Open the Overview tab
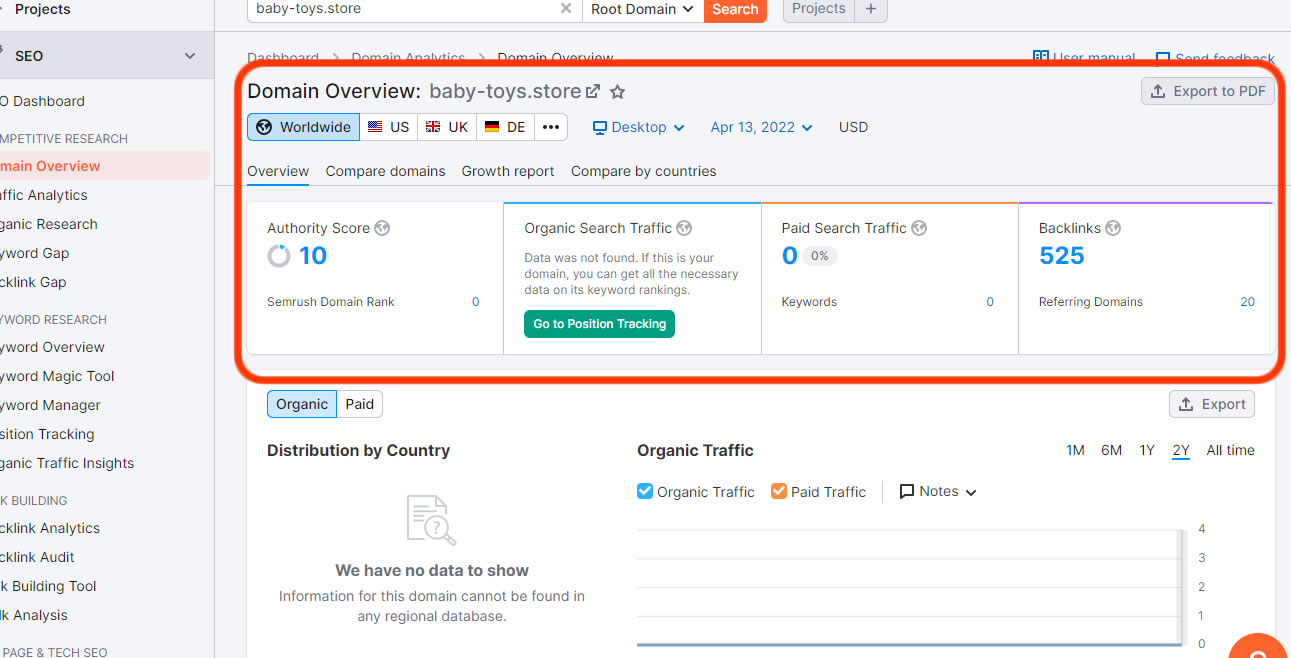 [x=278, y=171]
